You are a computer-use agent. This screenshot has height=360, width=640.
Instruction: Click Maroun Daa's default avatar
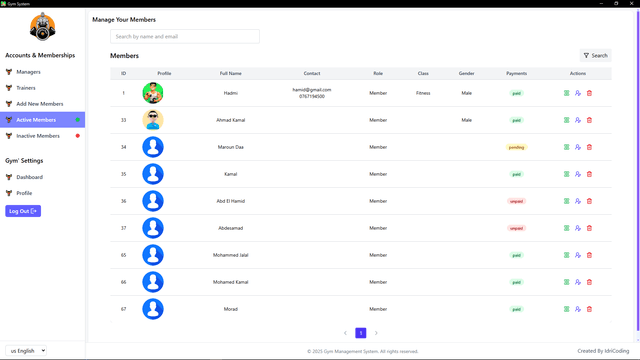tap(153, 147)
